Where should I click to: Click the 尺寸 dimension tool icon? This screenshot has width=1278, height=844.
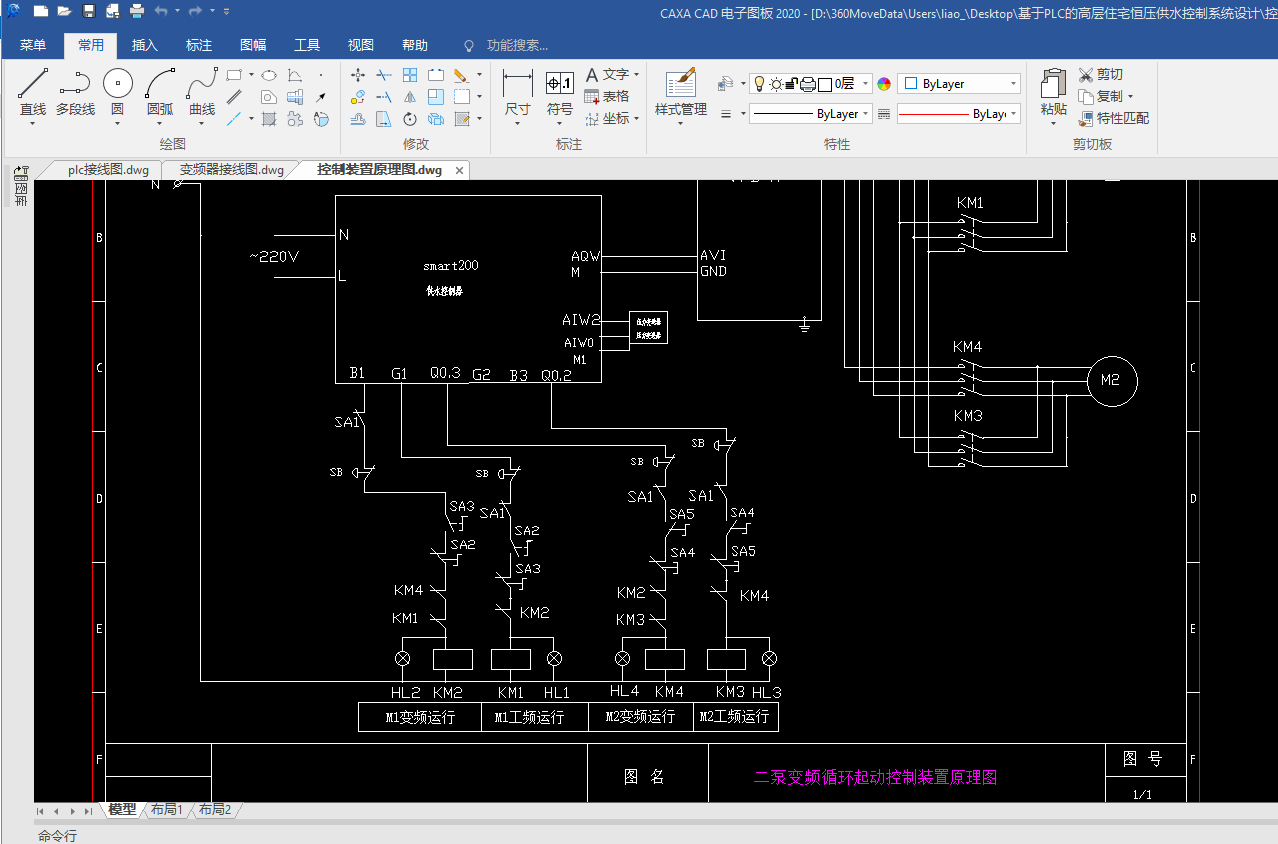pyautogui.click(x=517, y=84)
